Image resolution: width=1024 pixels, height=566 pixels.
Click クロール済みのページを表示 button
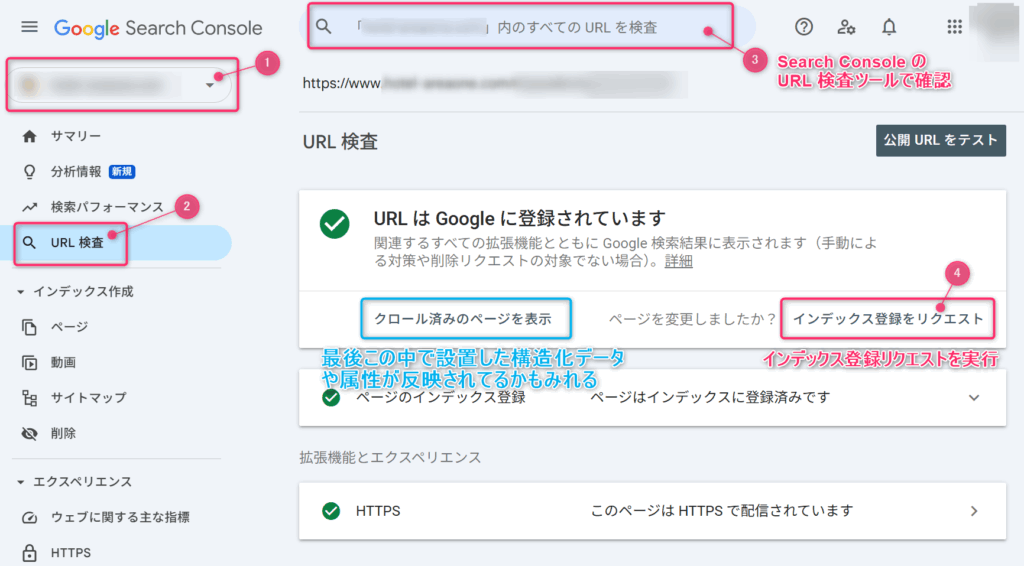tap(463, 319)
